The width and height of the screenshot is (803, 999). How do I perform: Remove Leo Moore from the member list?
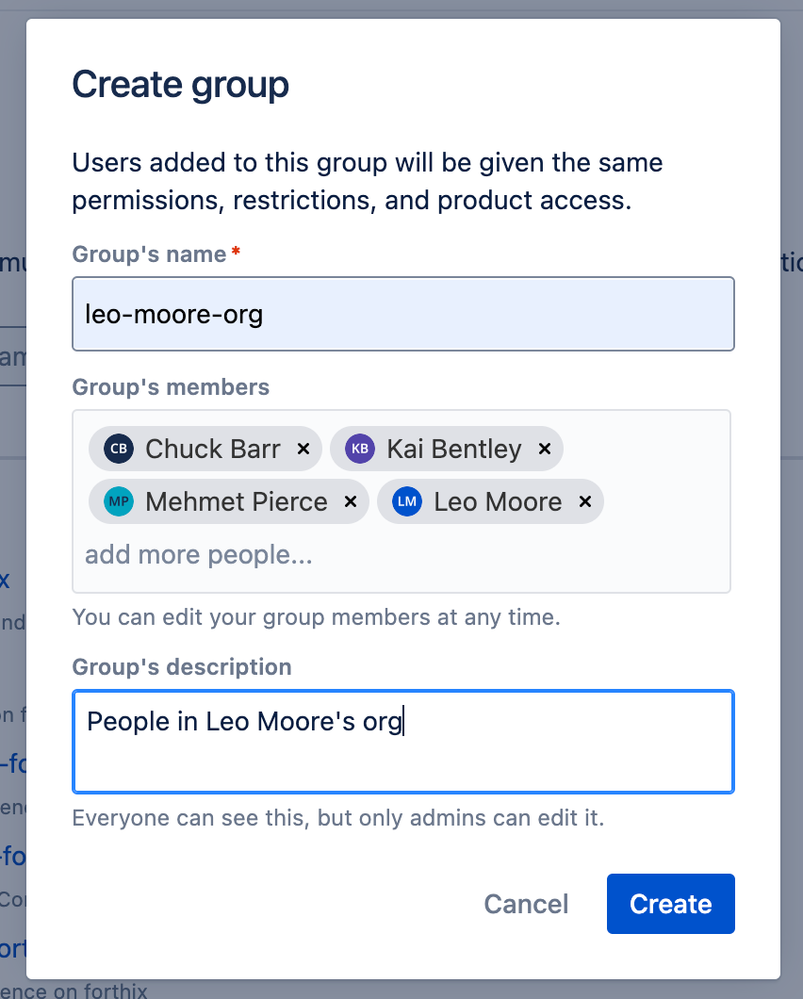pyautogui.click(x=585, y=501)
